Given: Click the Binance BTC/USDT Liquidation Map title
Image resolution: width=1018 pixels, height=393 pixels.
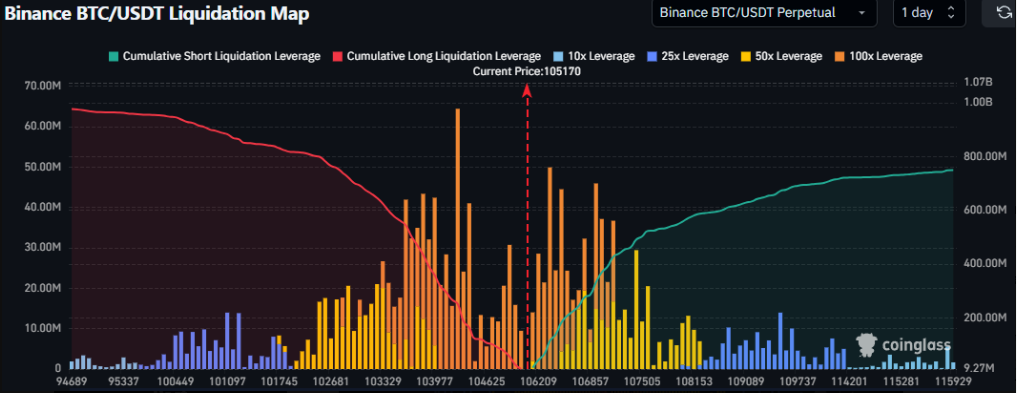Looking at the screenshot, I should pyautogui.click(x=157, y=14).
